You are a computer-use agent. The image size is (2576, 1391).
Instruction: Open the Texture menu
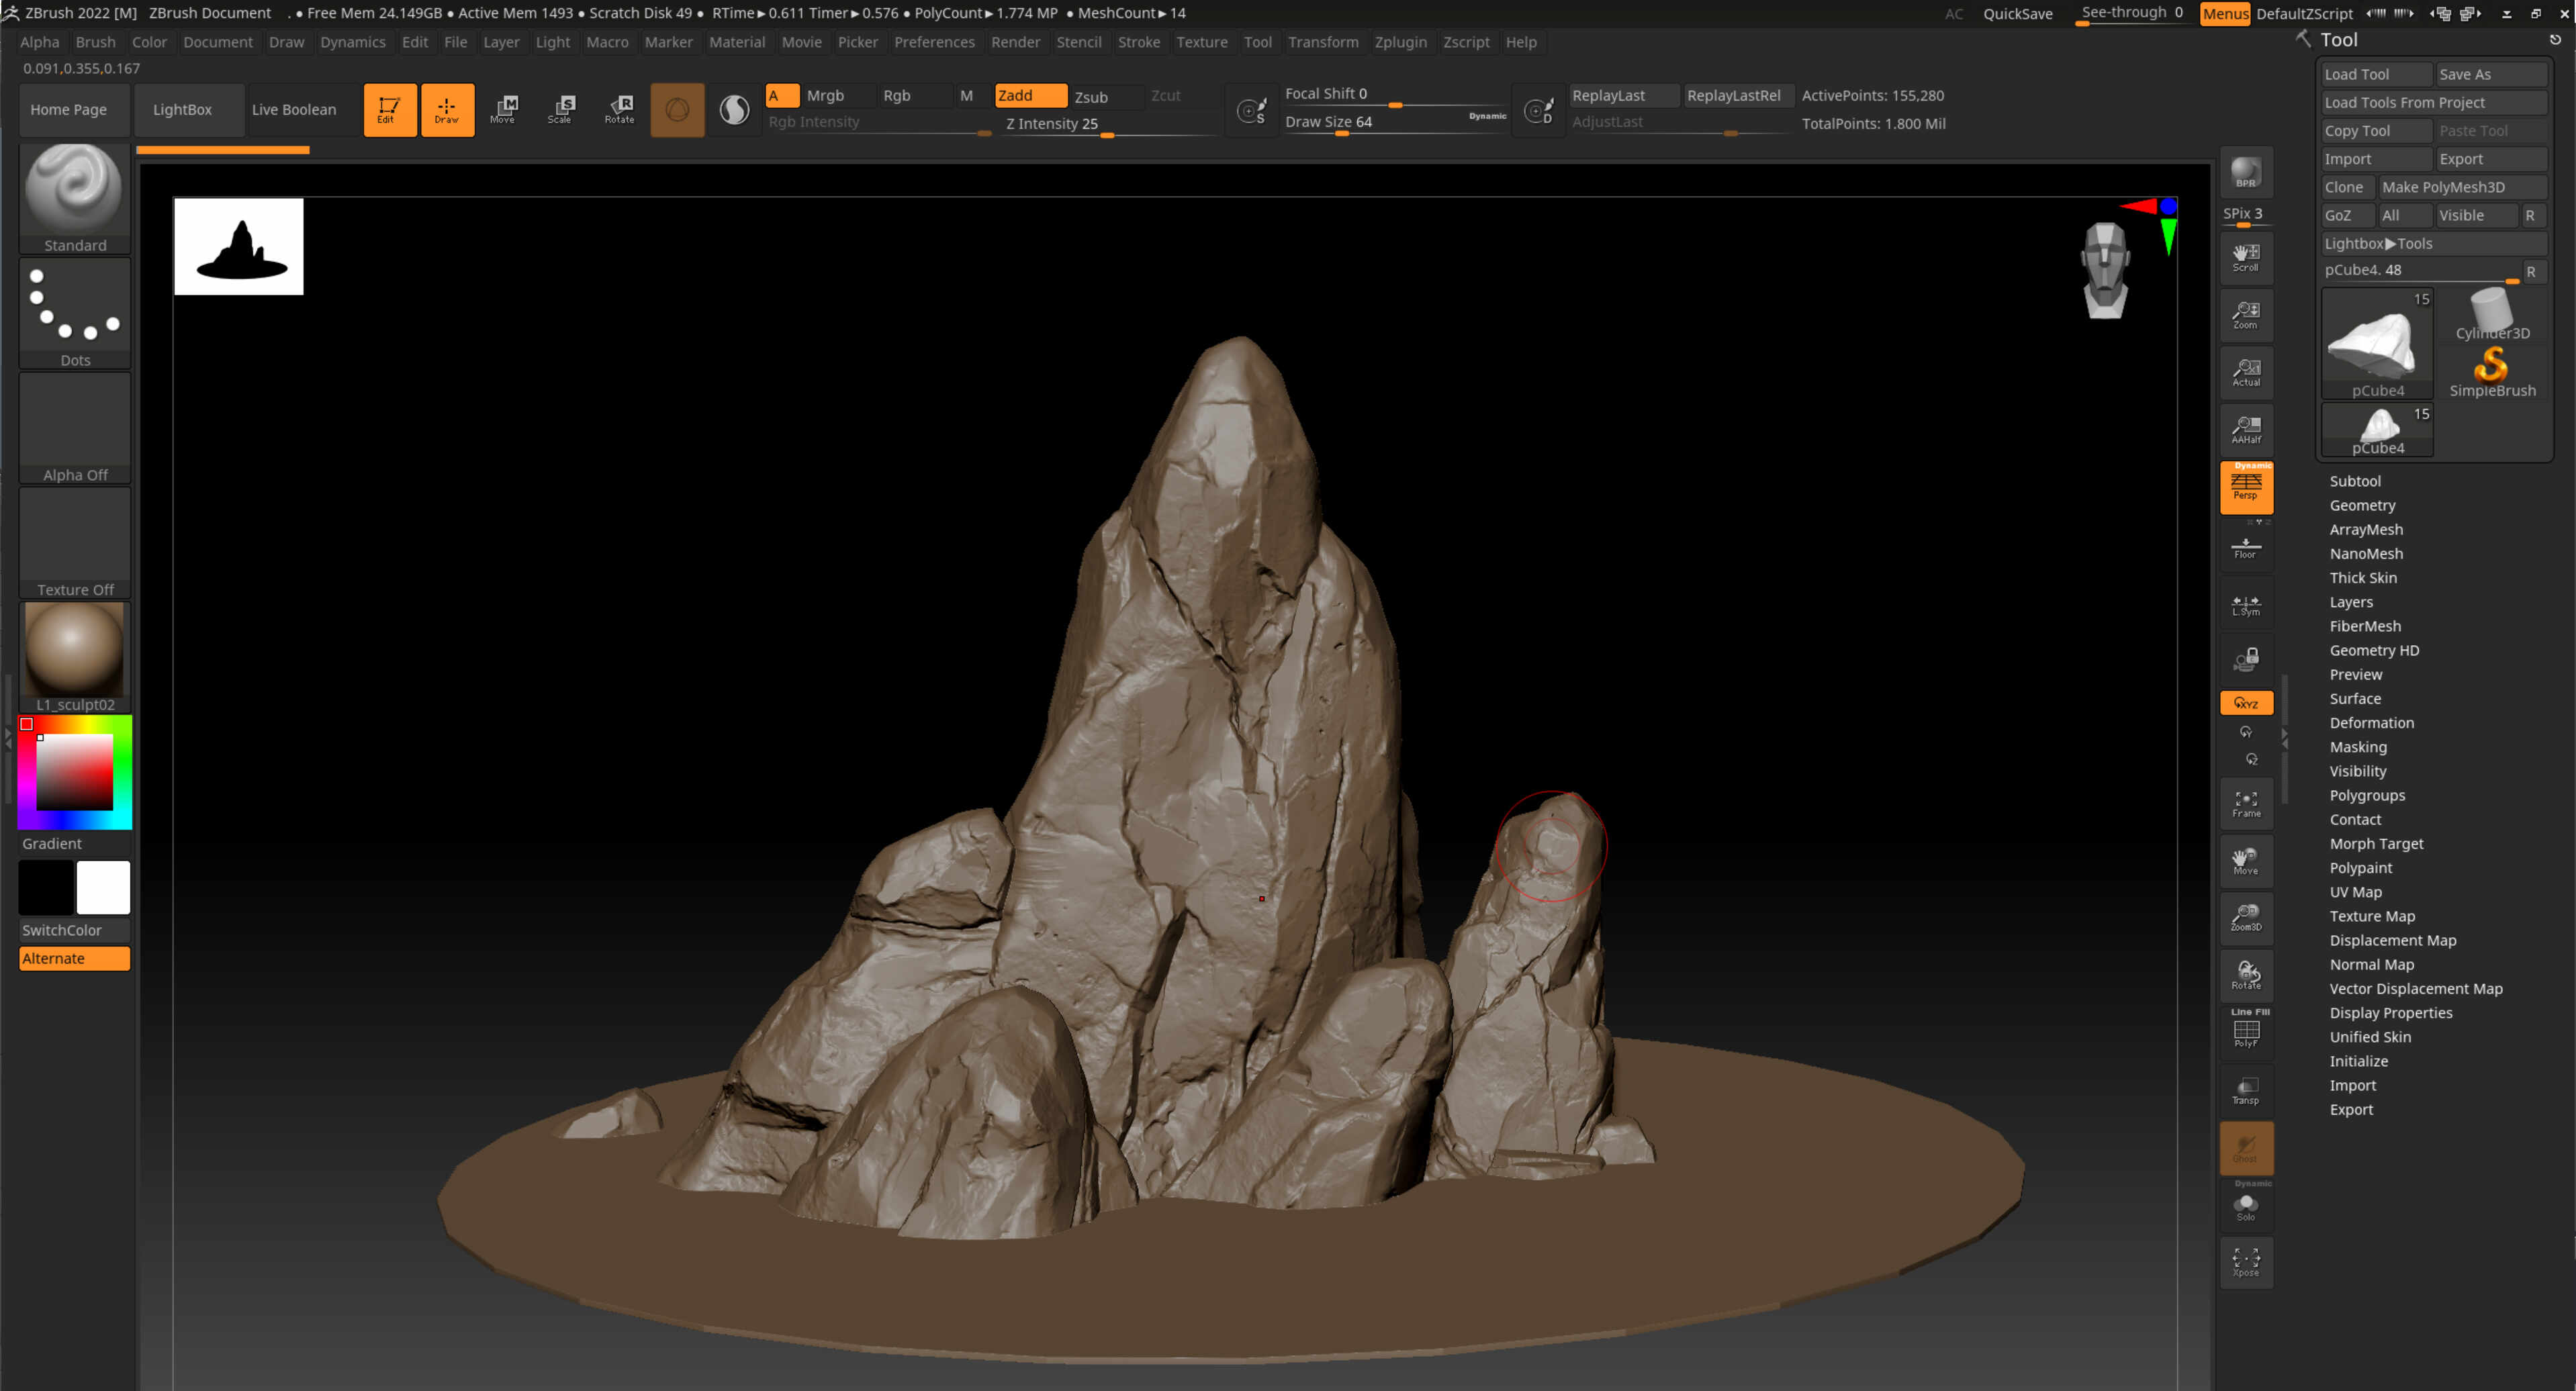[x=1202, y=42]
